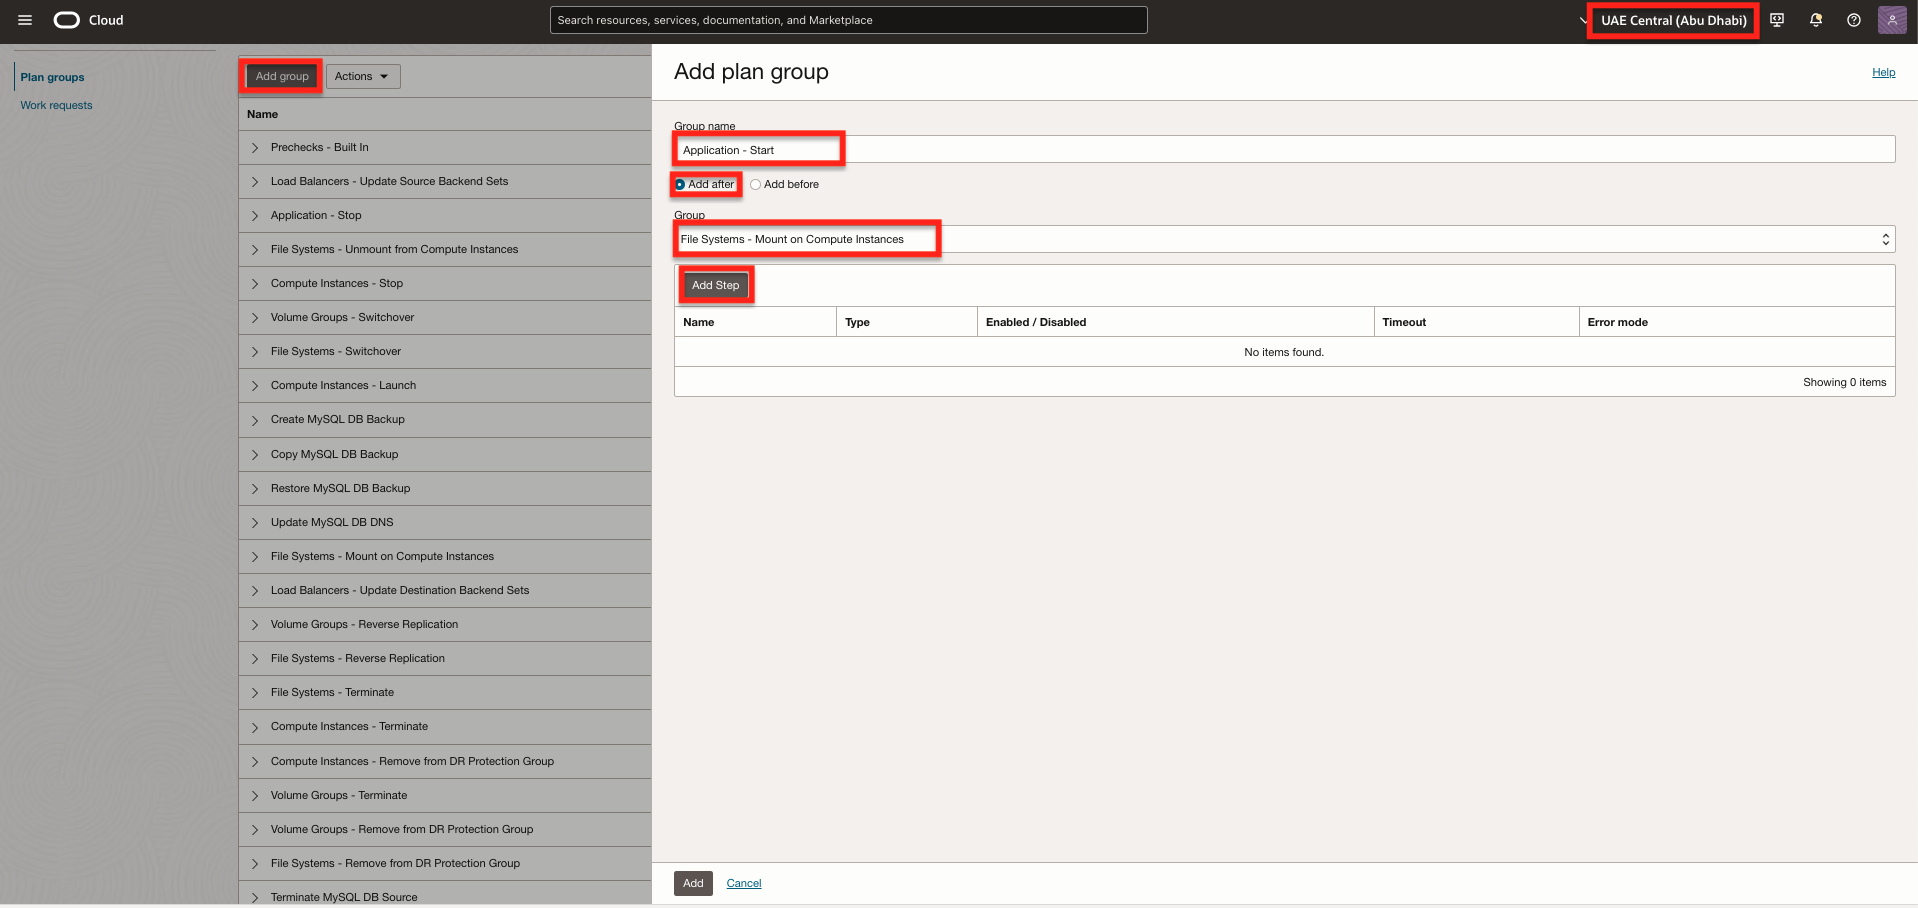Screen dimensions: 1918x908
Task: Expand Compute Instances - Remove from DR Protection Group
Action: 255,762
